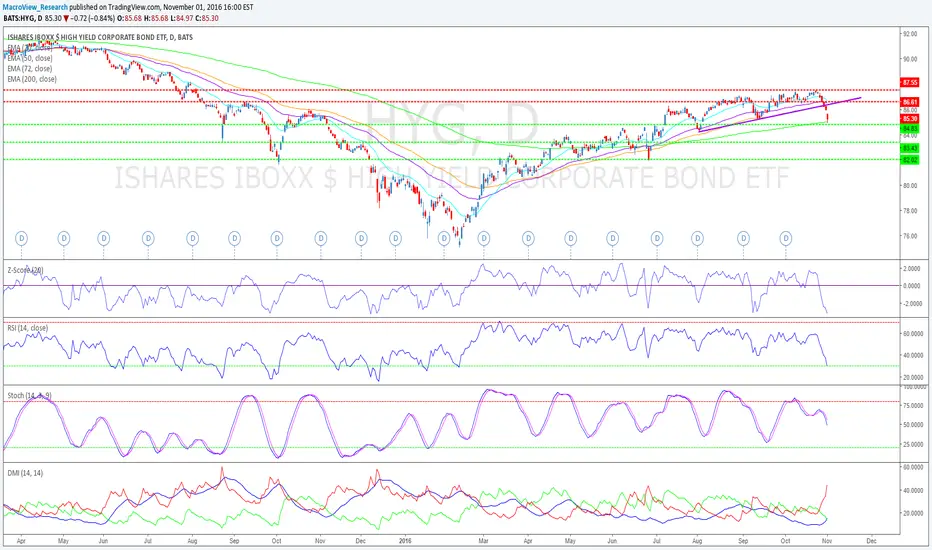The width and height of the screenshot is (932, 550).
Task: Click the 2016 label on the time axis
Action: tap(405, 542)
